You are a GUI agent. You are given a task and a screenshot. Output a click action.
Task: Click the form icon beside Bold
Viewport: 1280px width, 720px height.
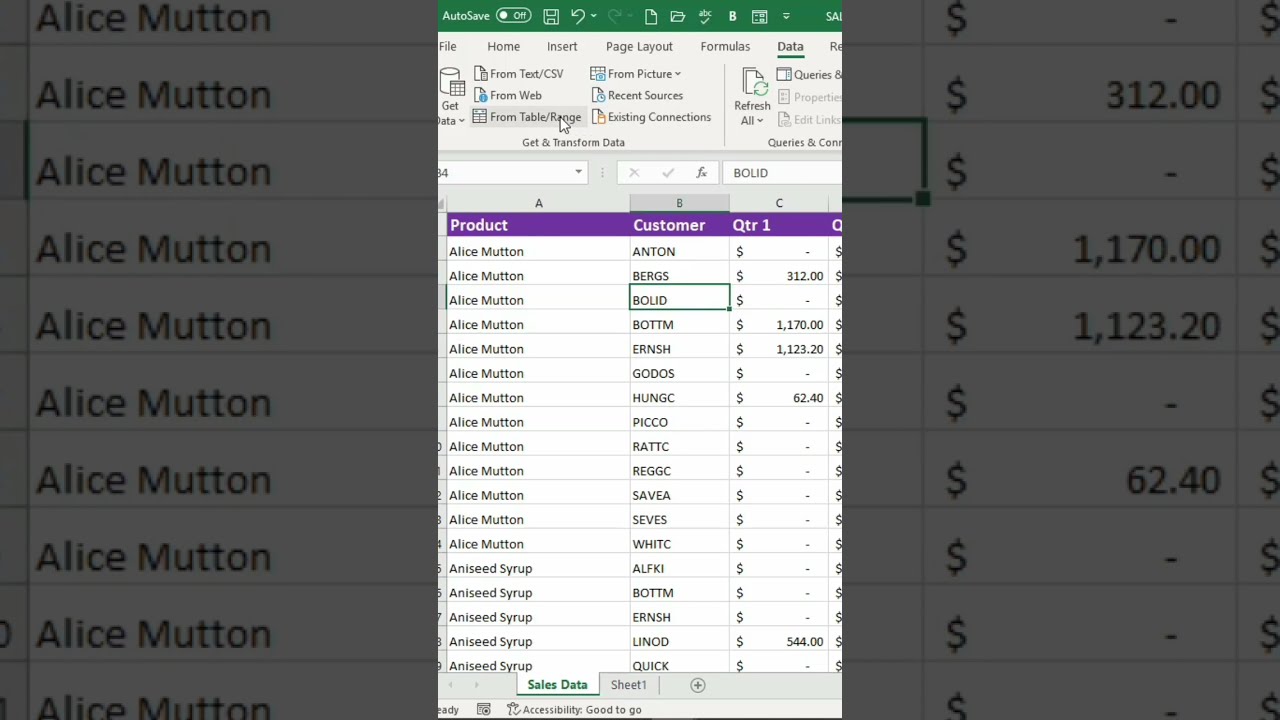[x=759, y=16]
